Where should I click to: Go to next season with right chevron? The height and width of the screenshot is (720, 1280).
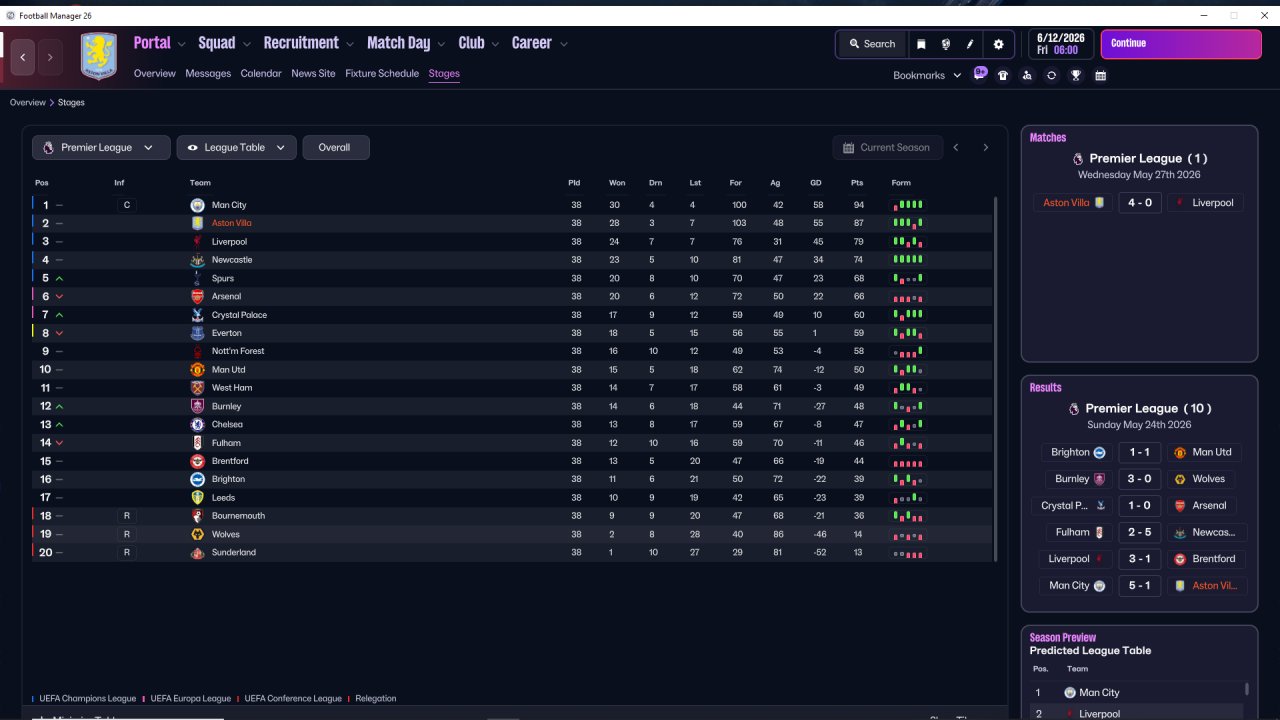click(x=985, y=148)
